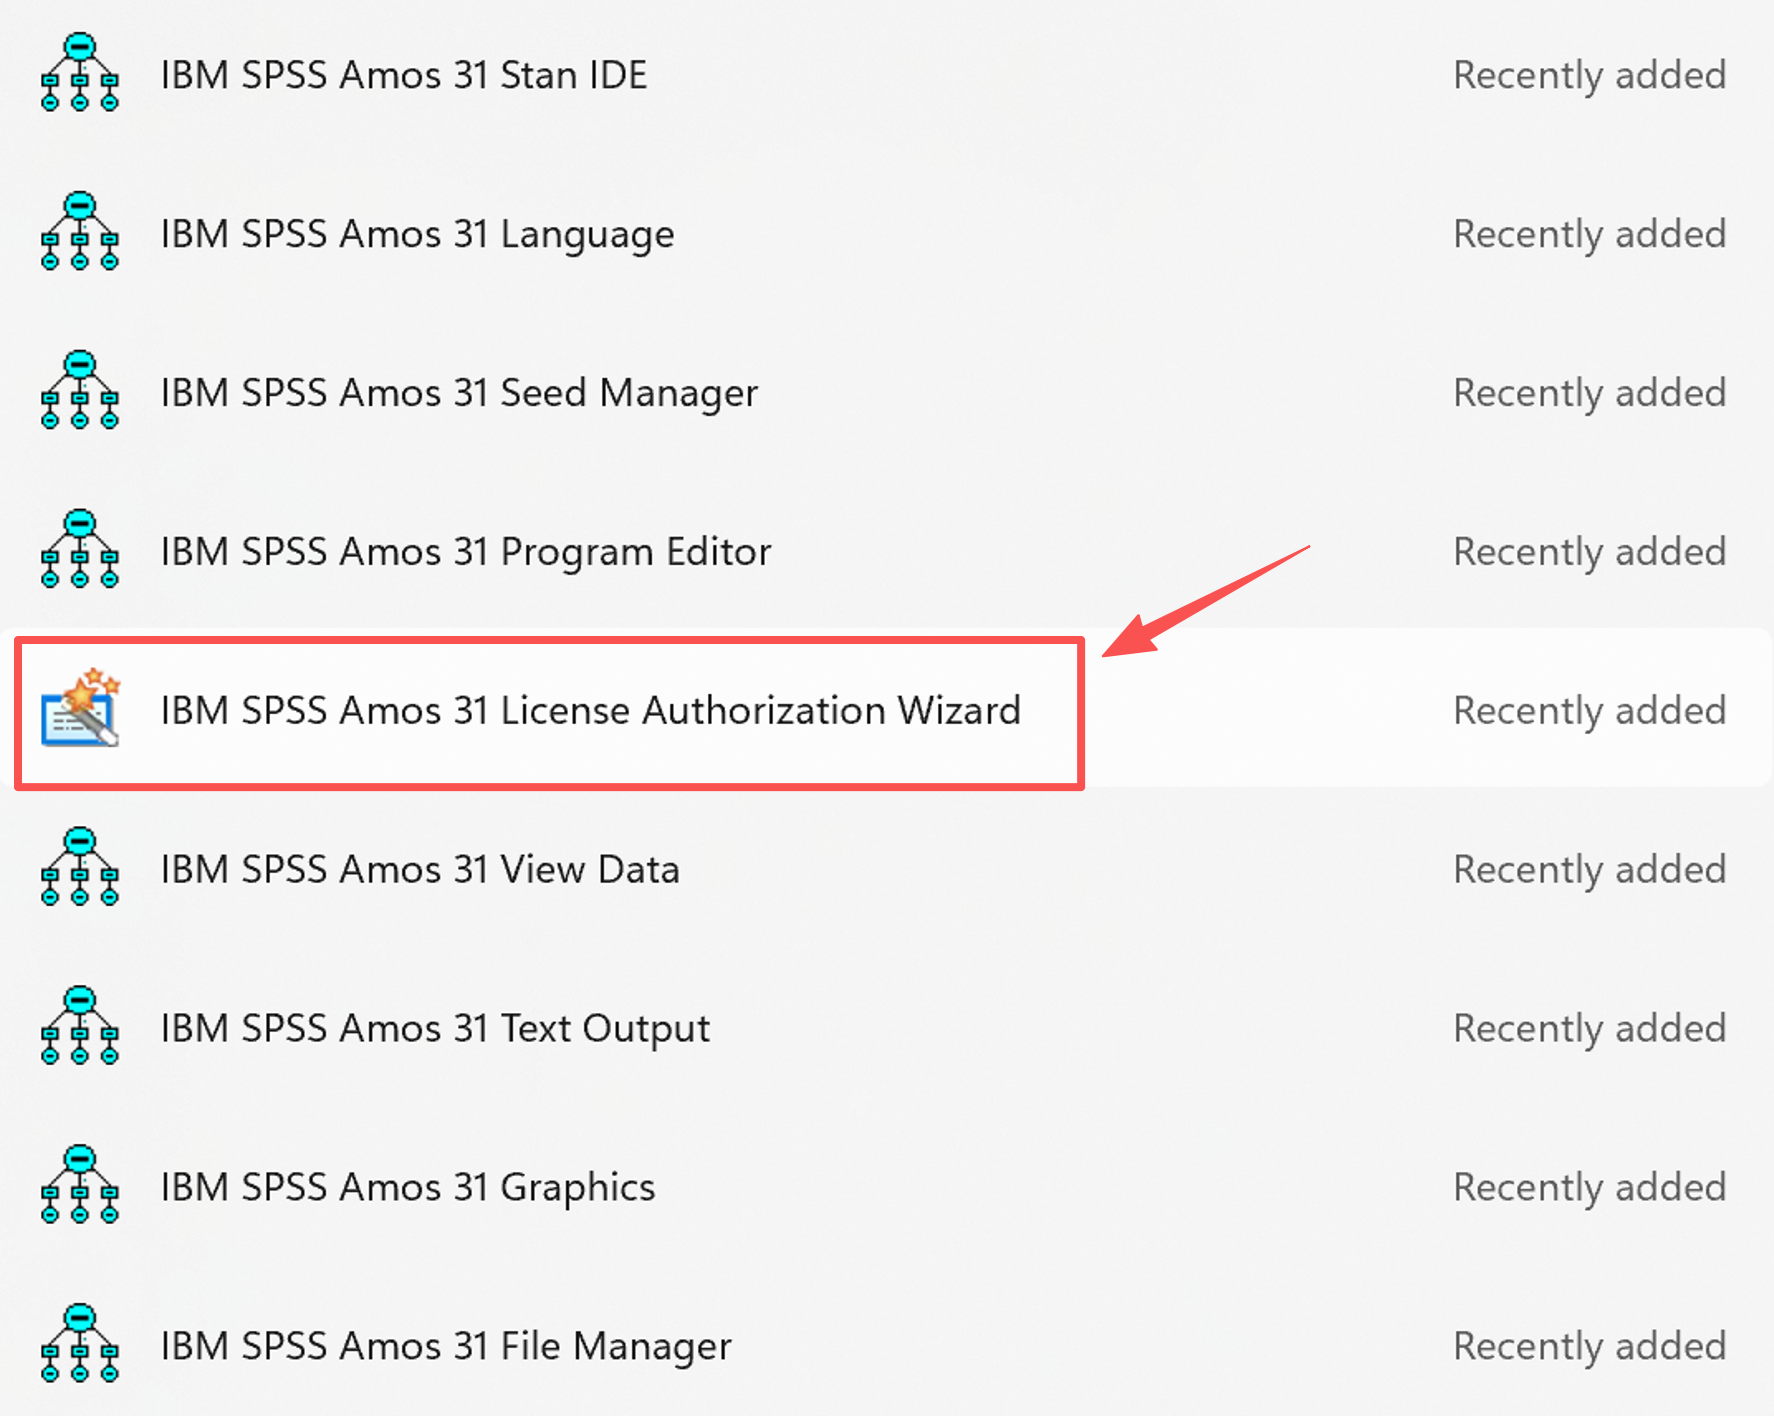Click 'Recently added' label beside Graphics
The image size is (1774, 1416).
coord(1590,1189)
